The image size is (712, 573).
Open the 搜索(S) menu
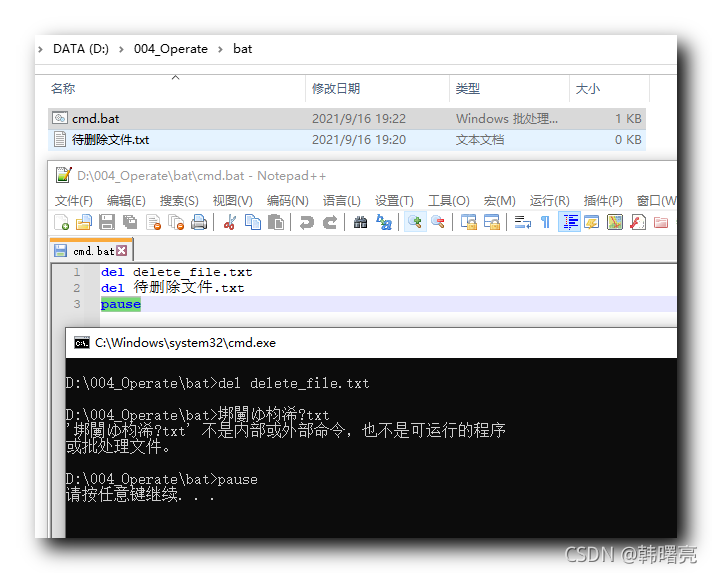(x=179, y=201)
